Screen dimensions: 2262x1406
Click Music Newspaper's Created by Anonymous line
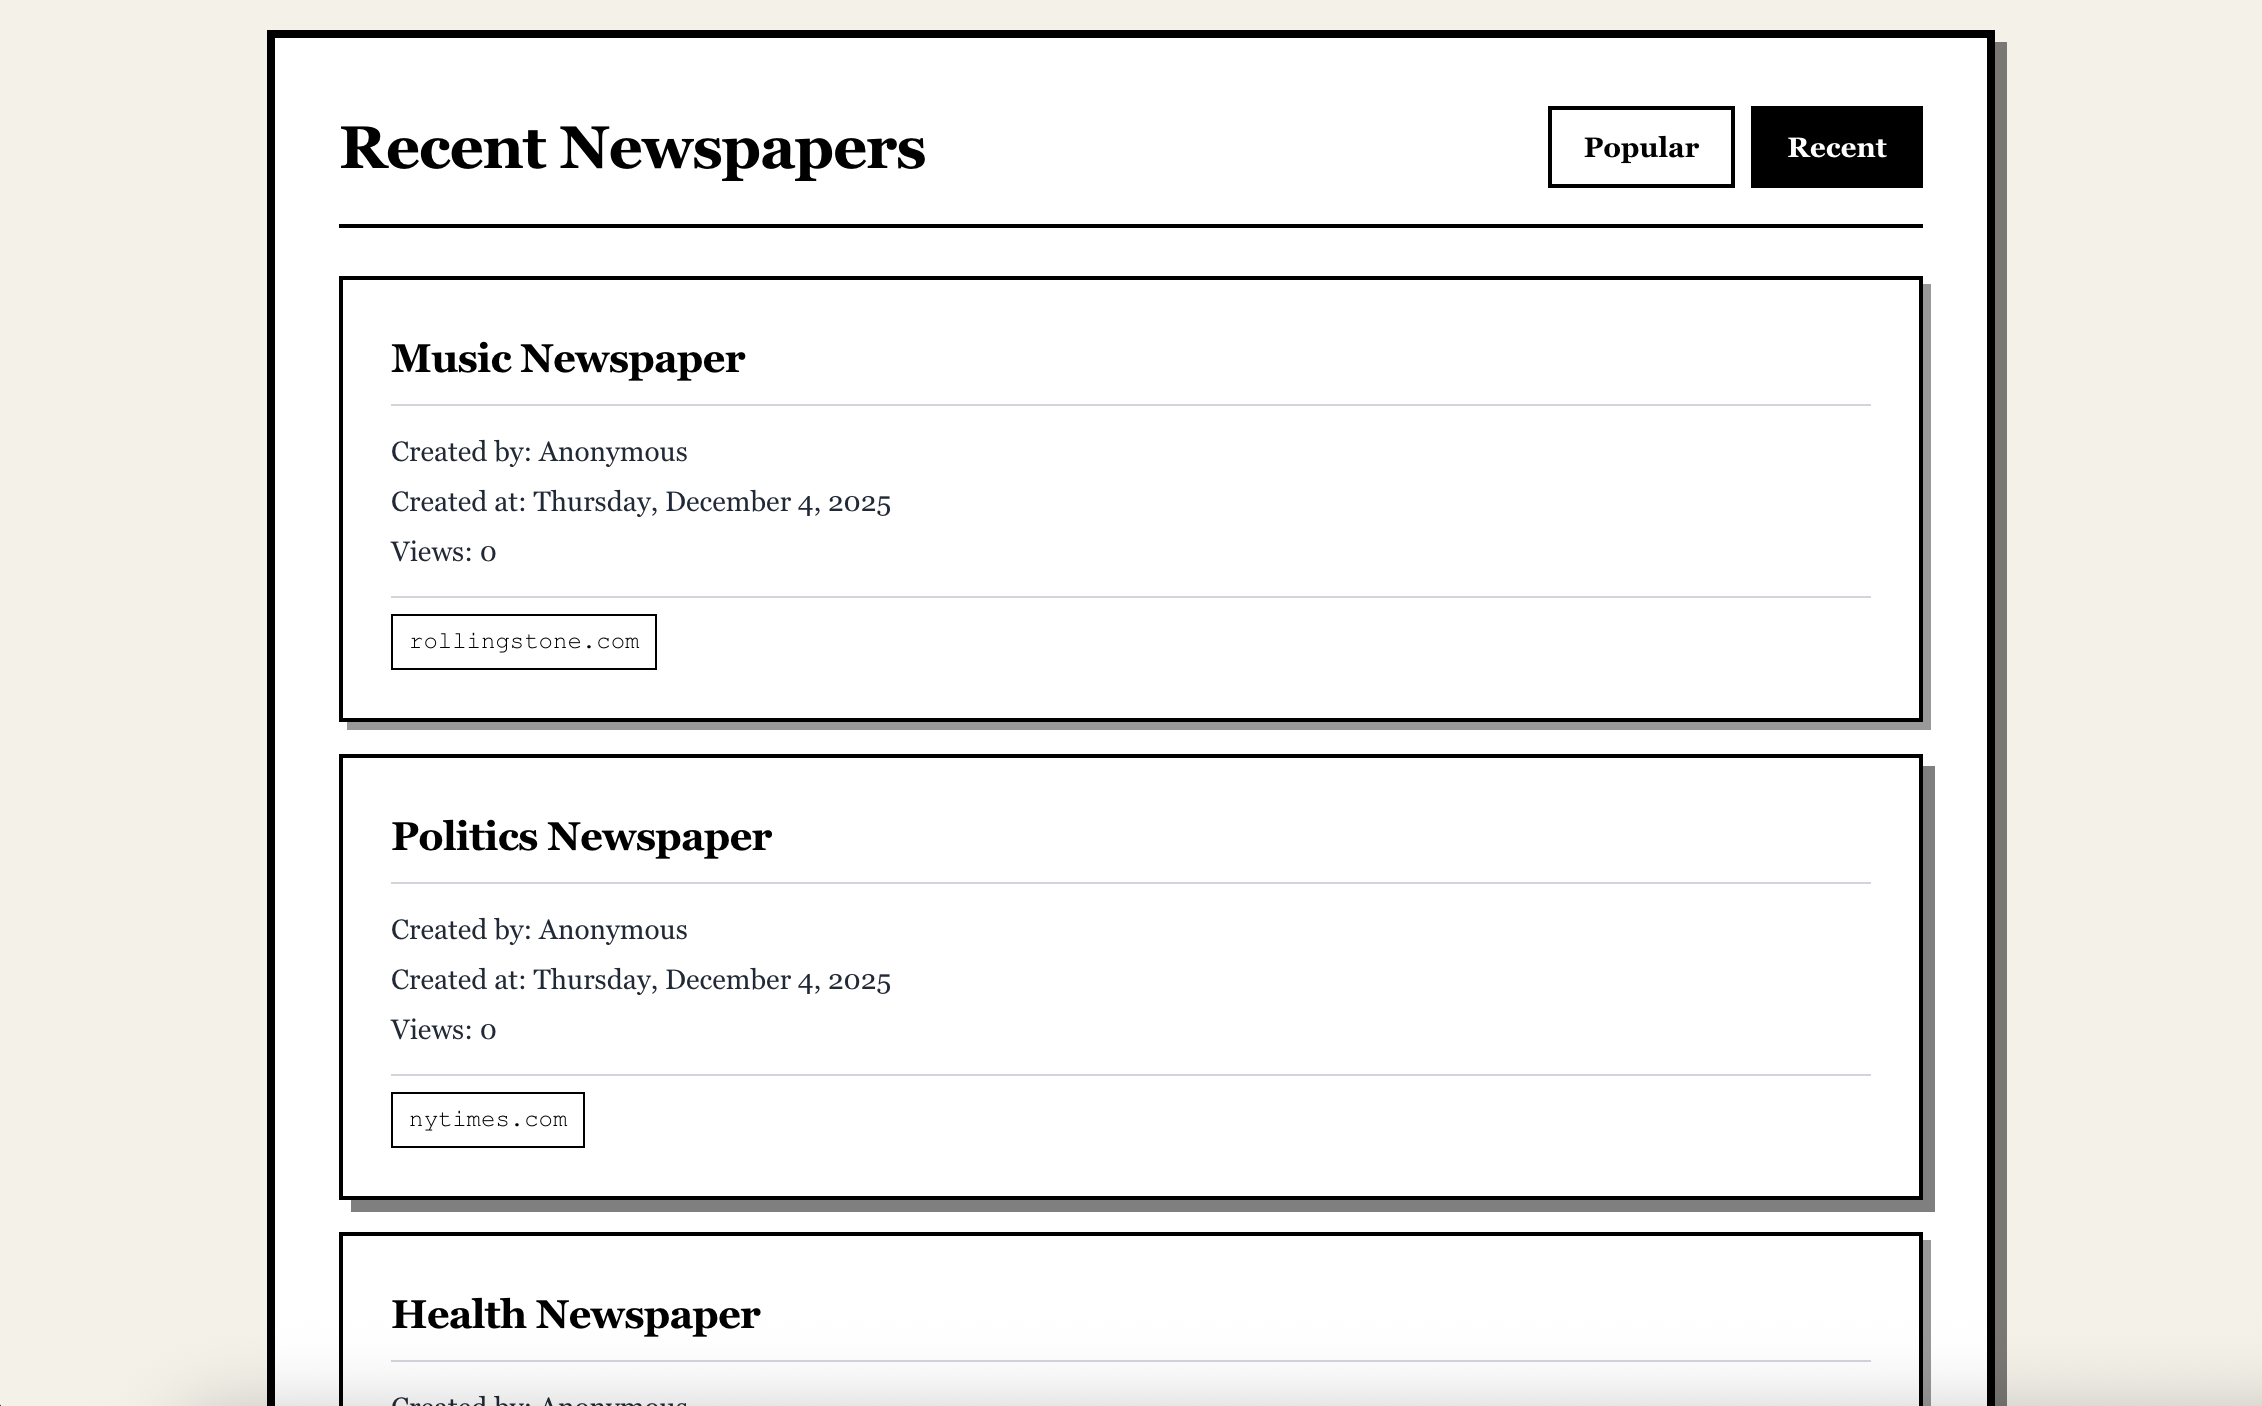point(539,452)
